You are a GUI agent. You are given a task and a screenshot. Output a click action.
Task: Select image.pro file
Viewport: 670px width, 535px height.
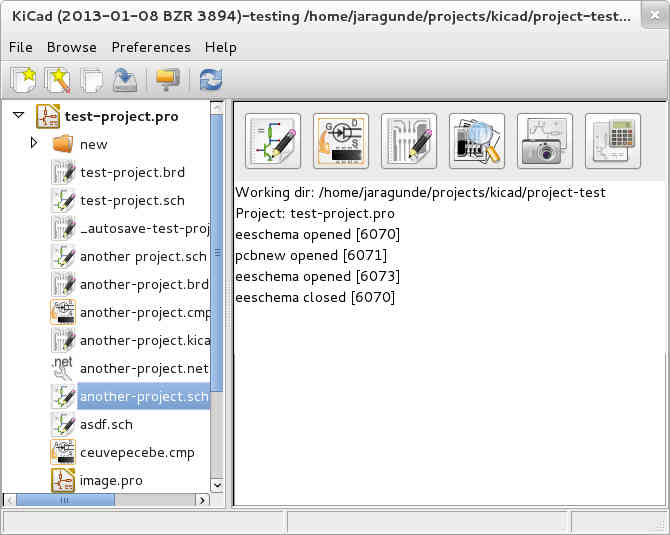point(111,481)
